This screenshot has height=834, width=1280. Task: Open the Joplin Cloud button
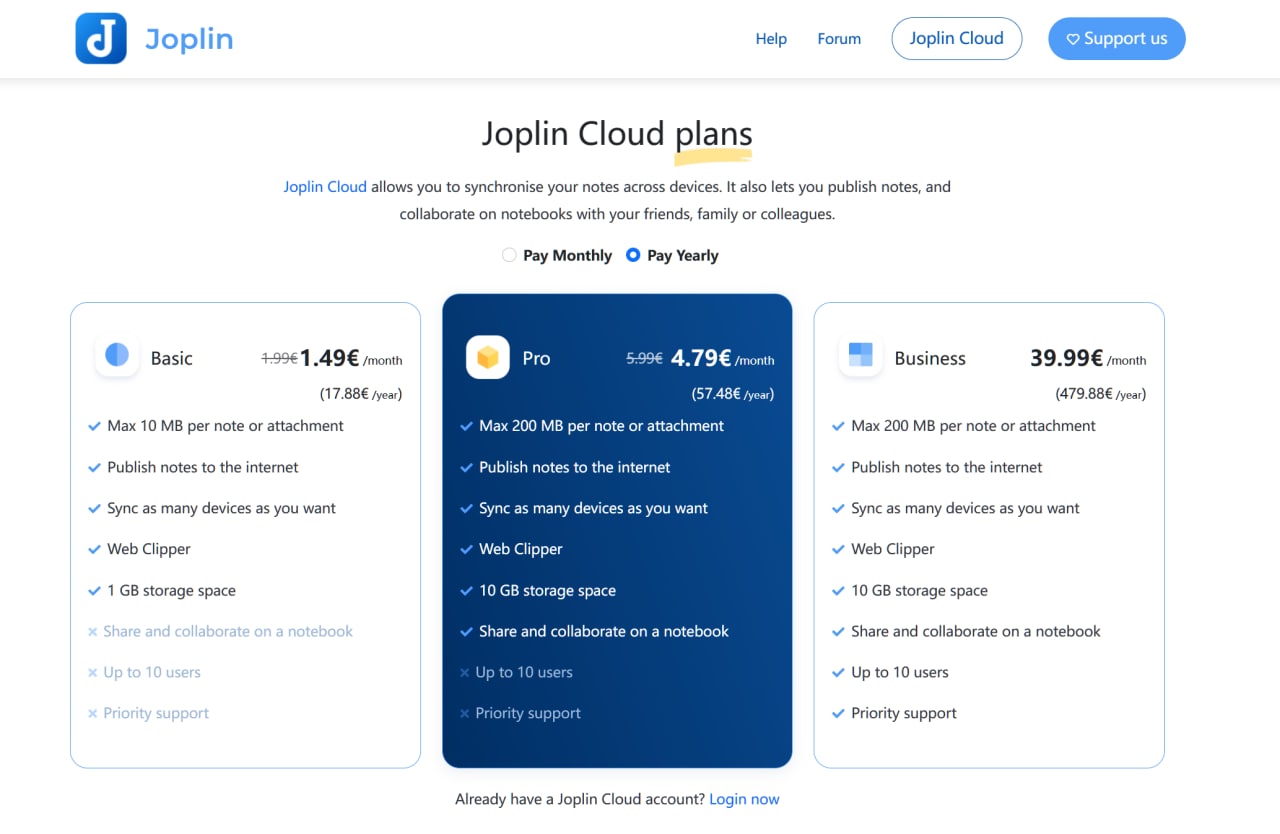pos(956,38)
